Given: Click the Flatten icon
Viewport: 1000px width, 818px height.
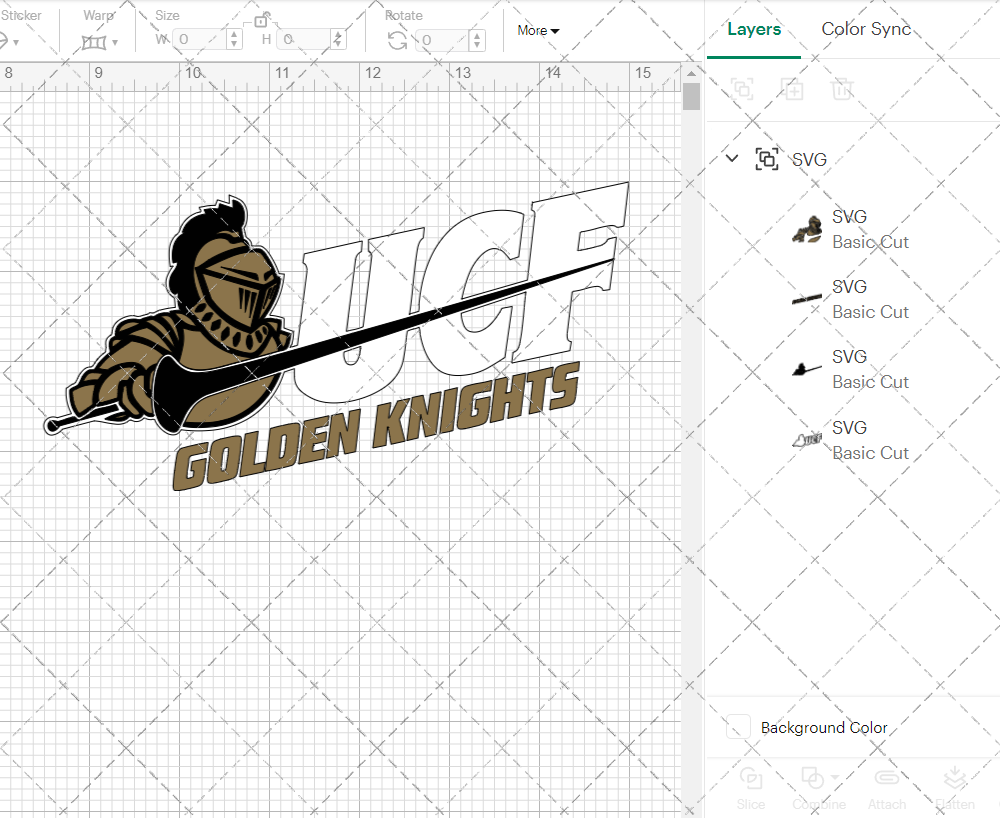Looking at the screenshot, I should tap(955, 778).
